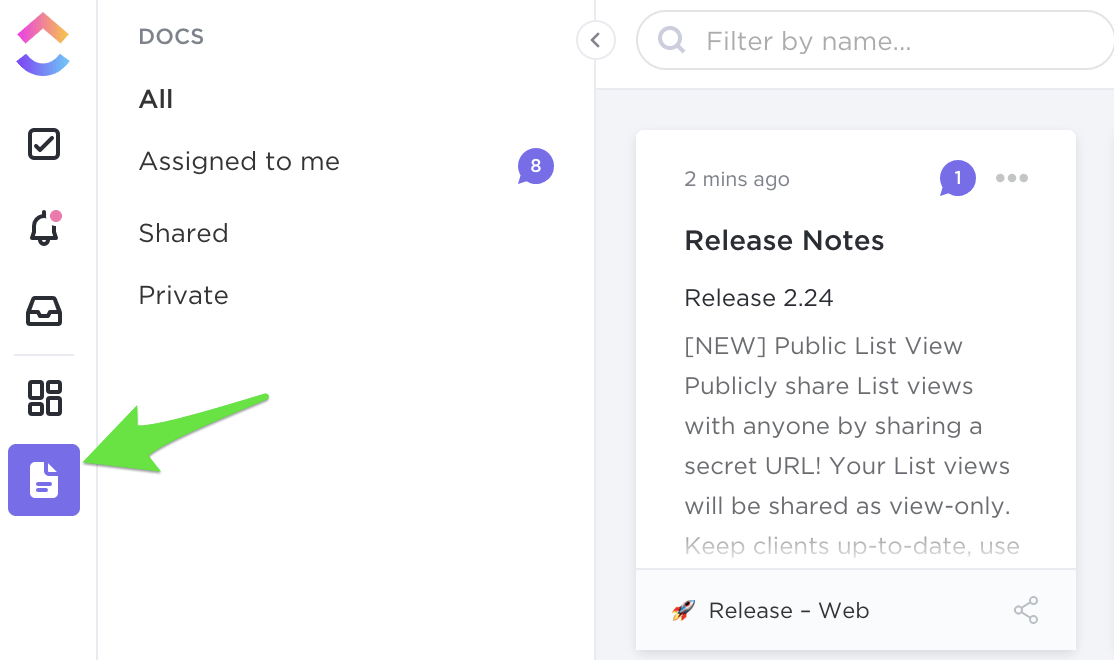Open the Dashboards grid icon

pyautogui.click(x=44, y=397)
